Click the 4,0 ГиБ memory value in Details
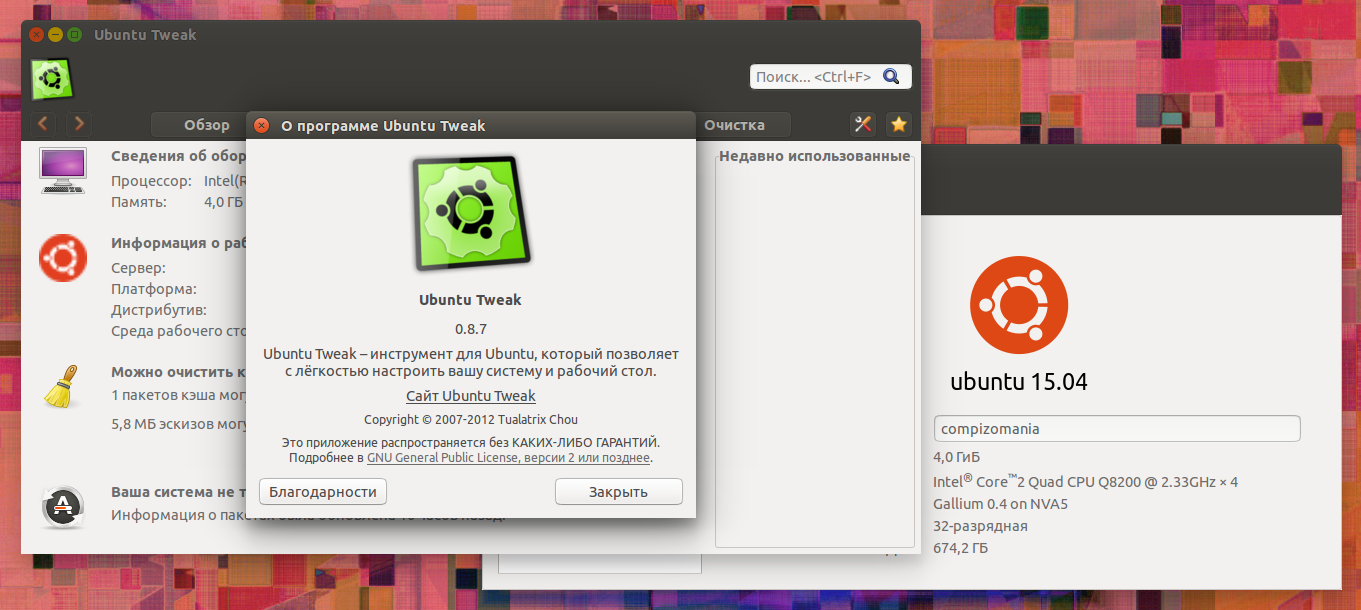Viewport: 1361px width, 610px height. pos(955,457)
